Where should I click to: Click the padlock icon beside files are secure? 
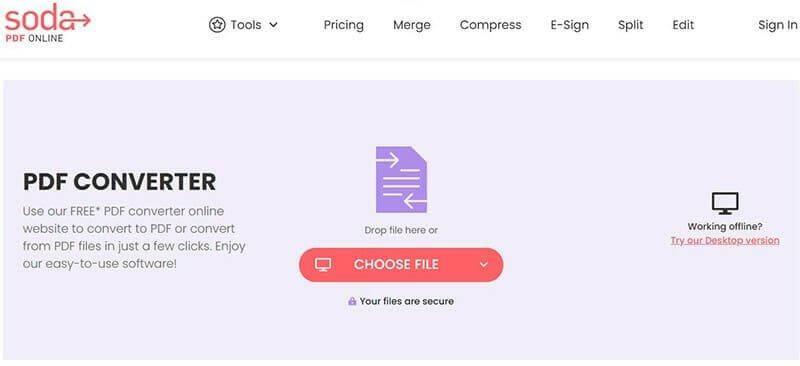352,301
